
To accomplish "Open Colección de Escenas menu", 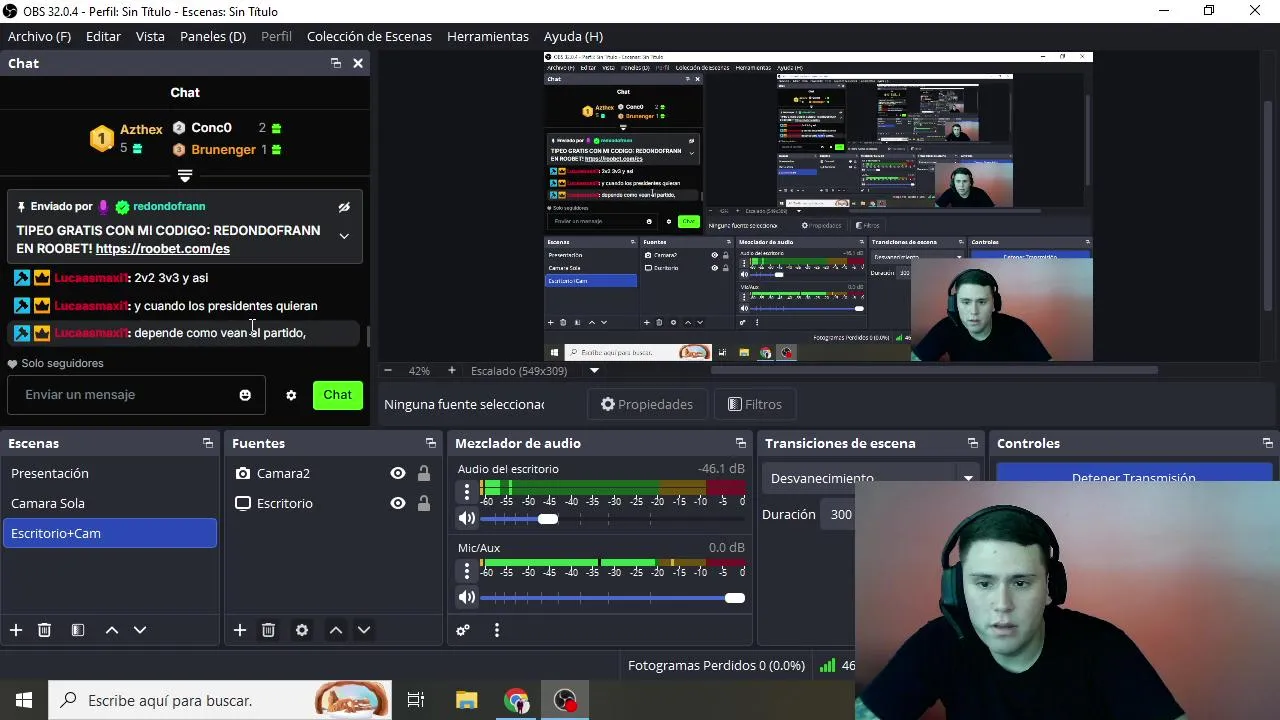I will coord(369,36).
